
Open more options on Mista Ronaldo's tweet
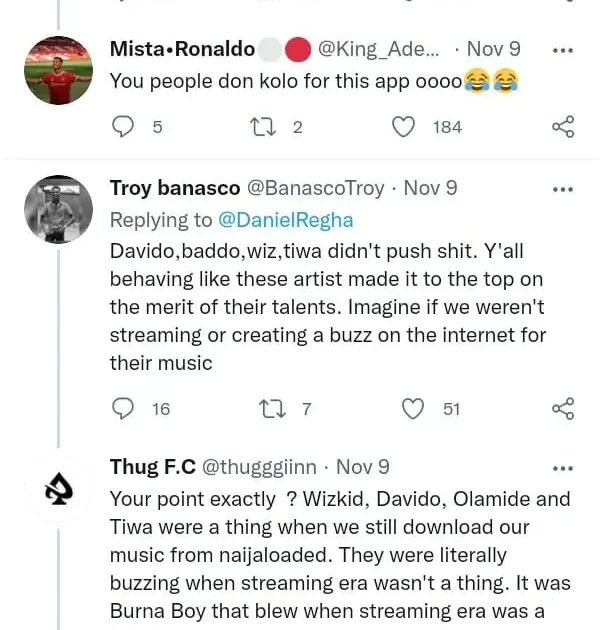pos(563,49)
